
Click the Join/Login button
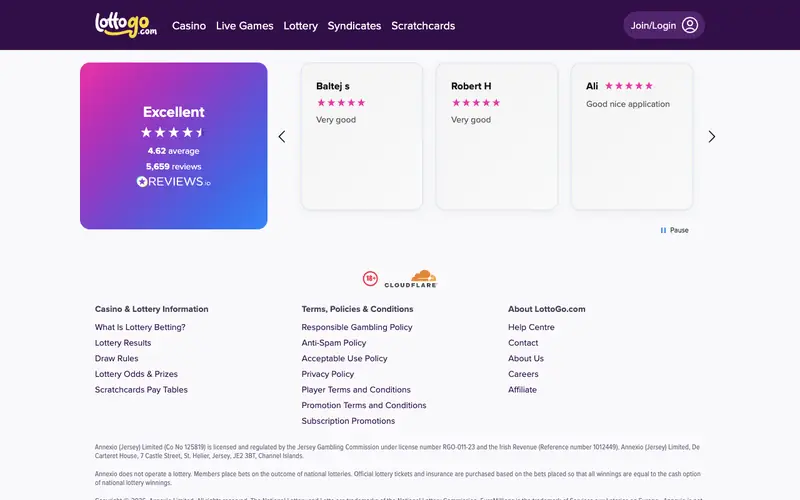tap(664, 25)
